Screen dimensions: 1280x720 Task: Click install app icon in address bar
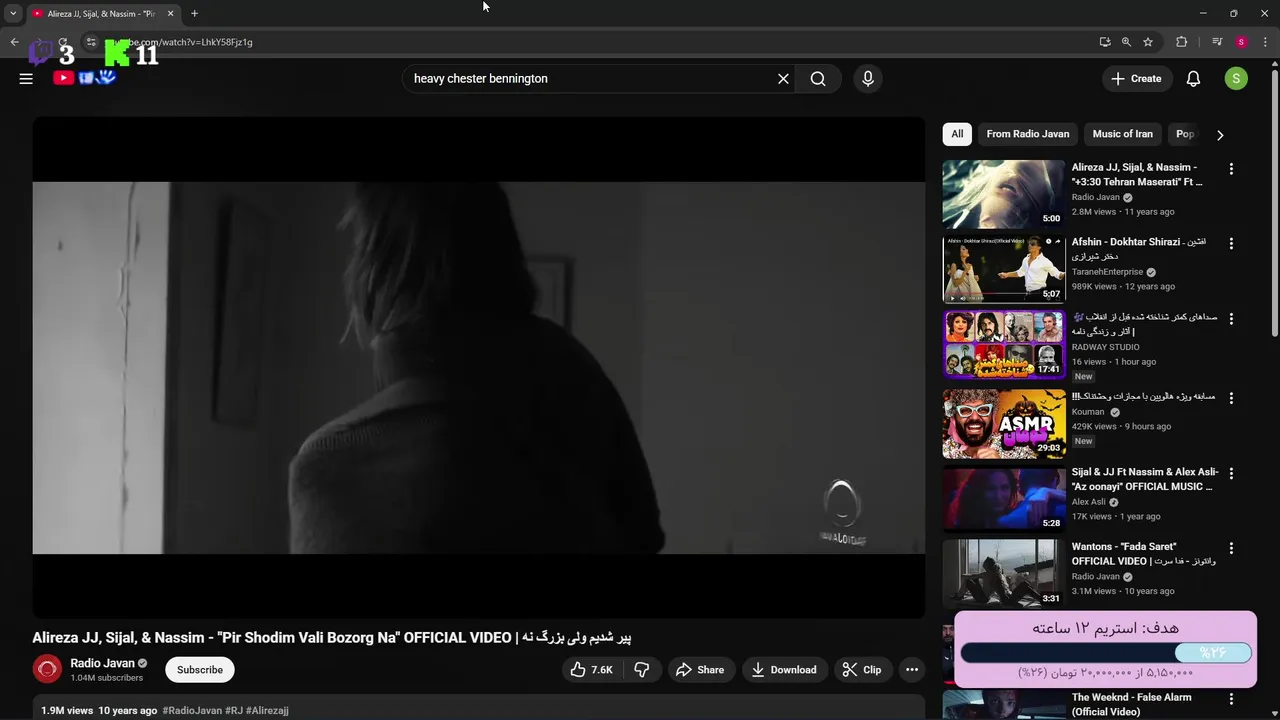tap(1105, 42)
